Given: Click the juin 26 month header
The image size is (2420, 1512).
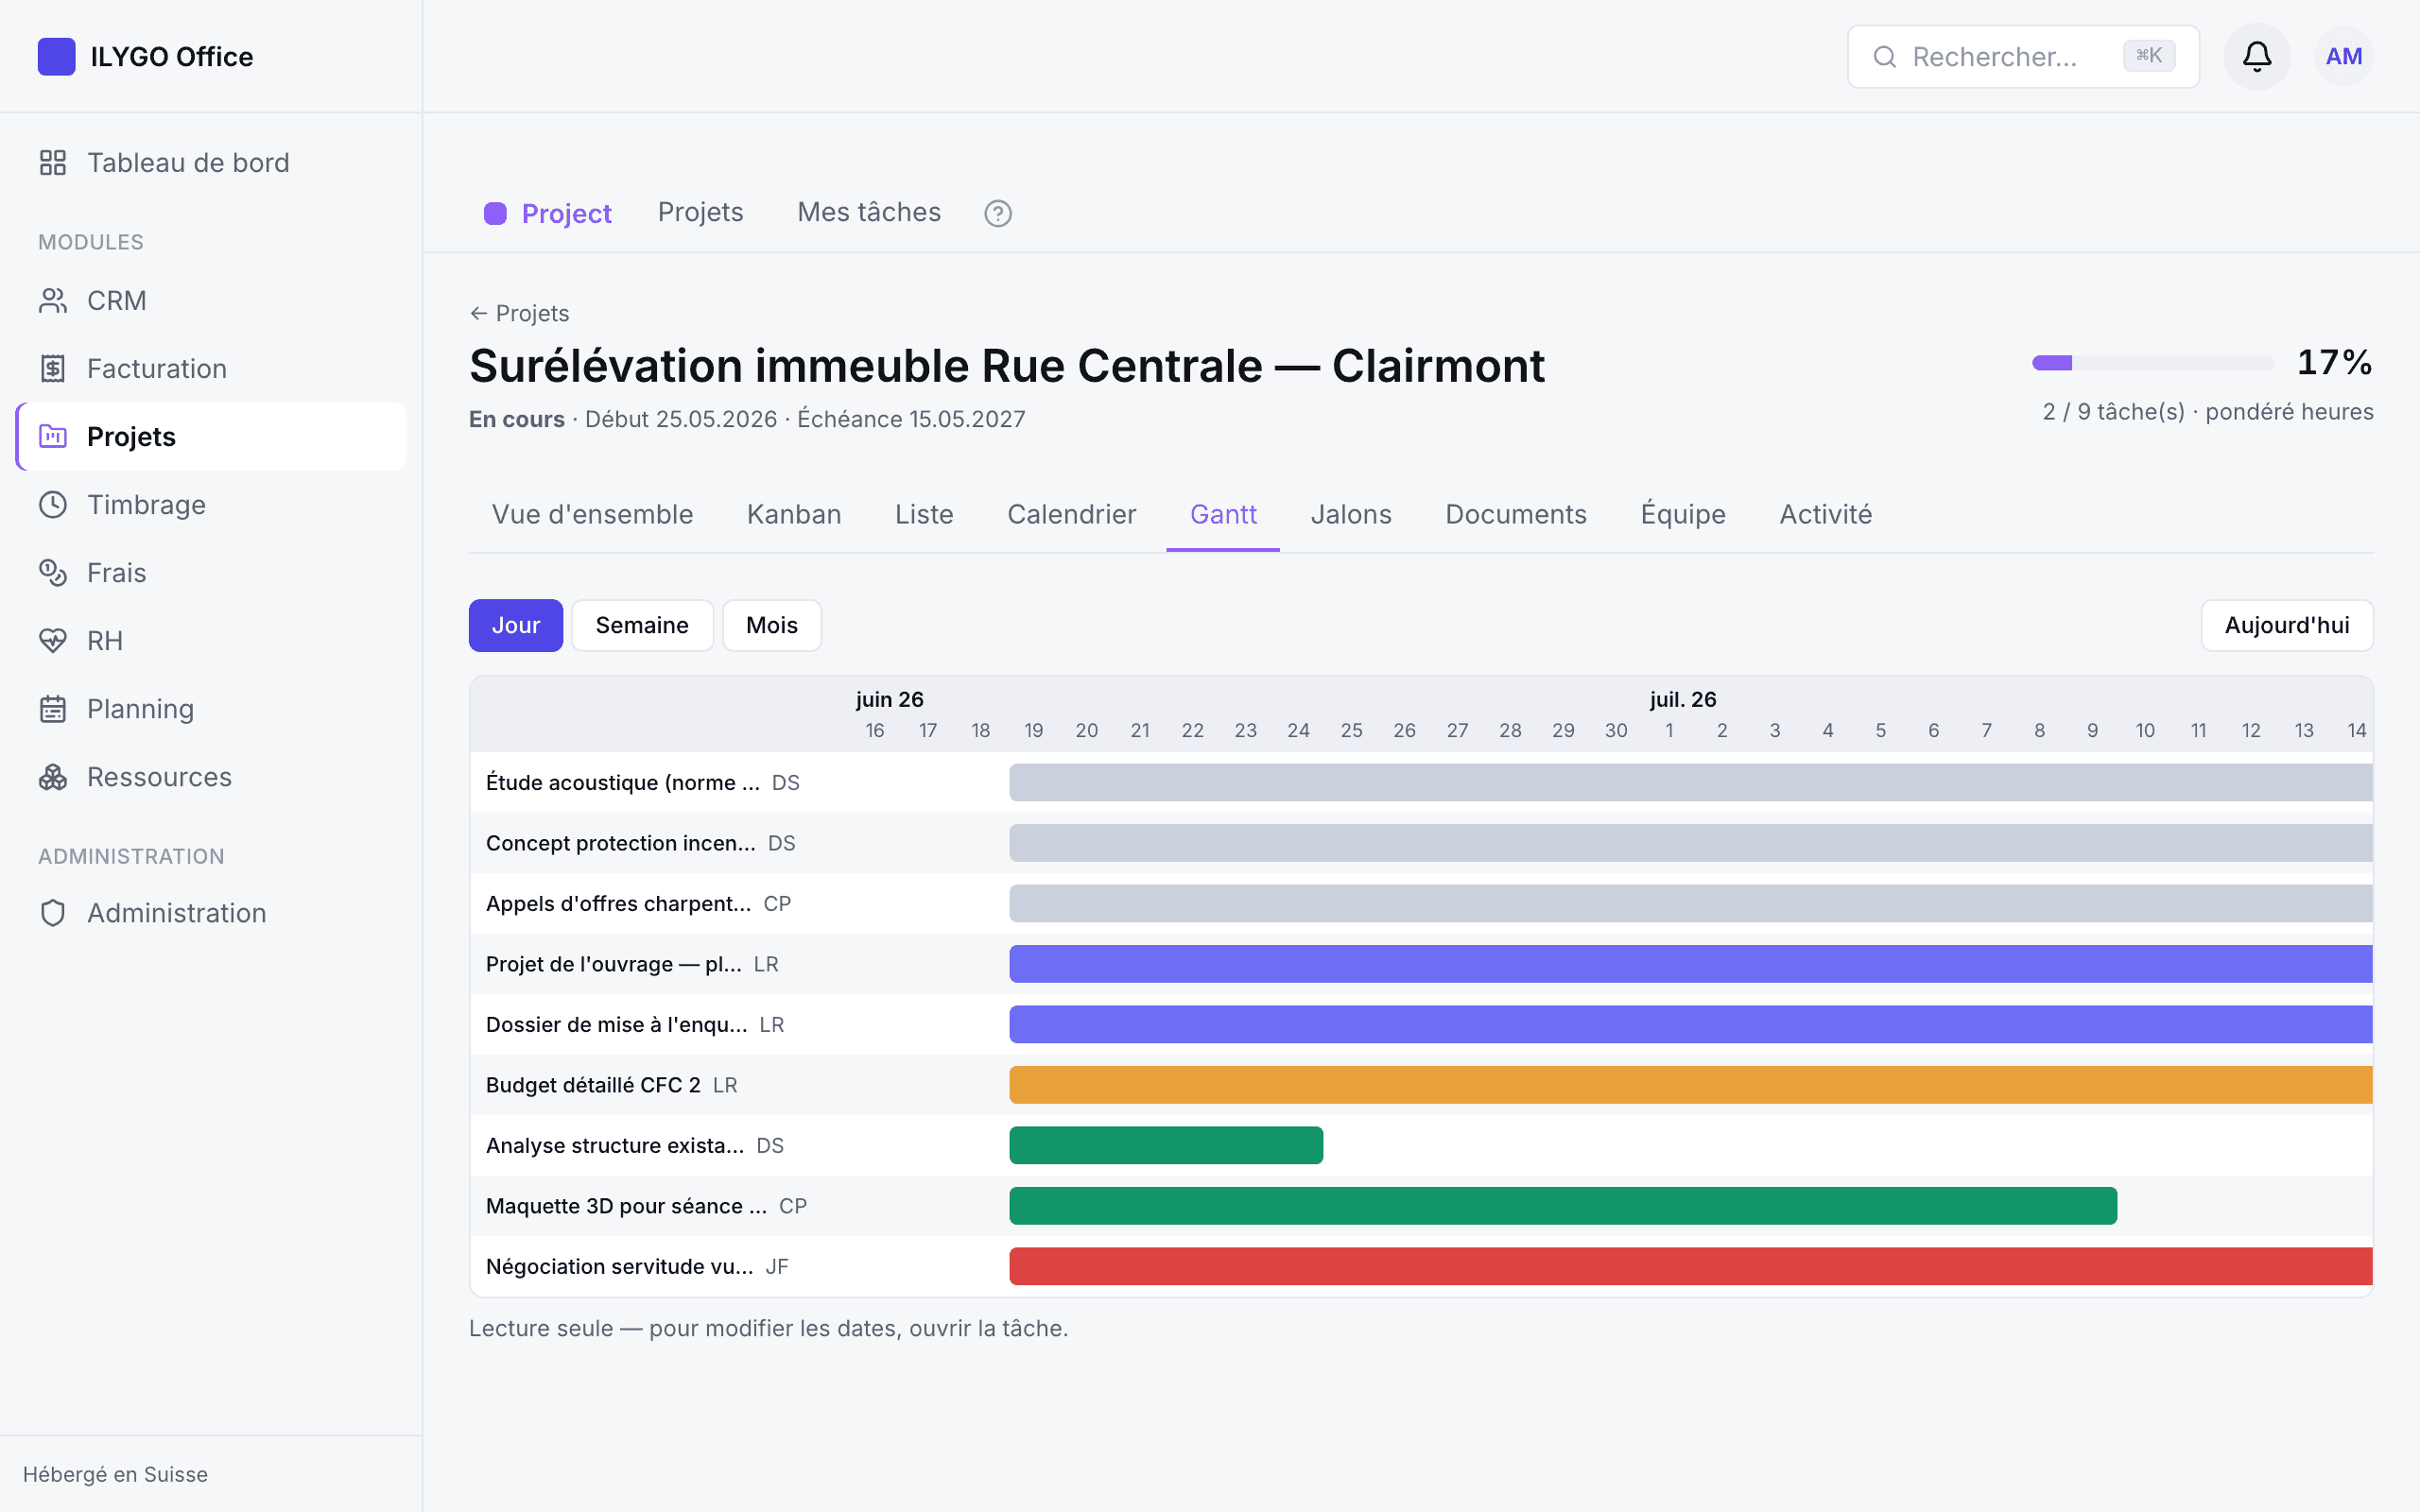Looking at the screenshot, I should tap(889, 699).
